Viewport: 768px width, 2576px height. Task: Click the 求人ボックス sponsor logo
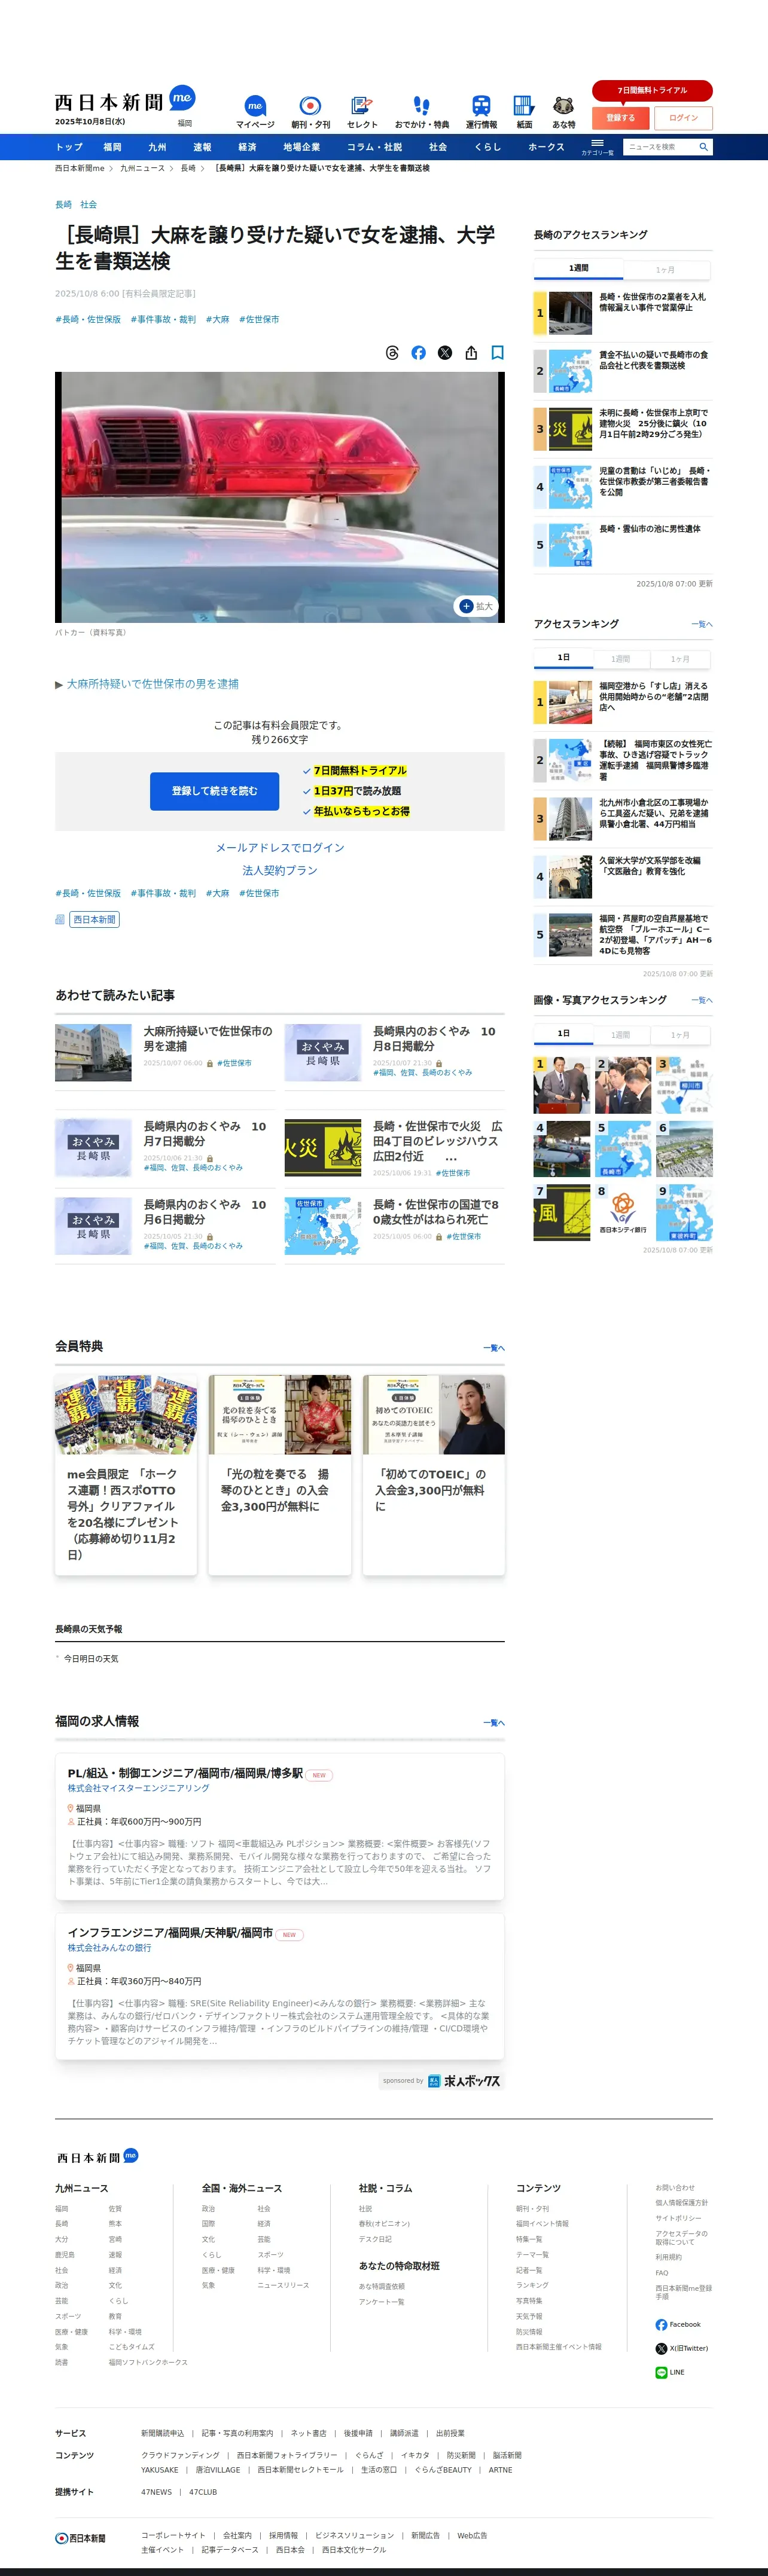pyautogui.click(x=464, y=2080)
